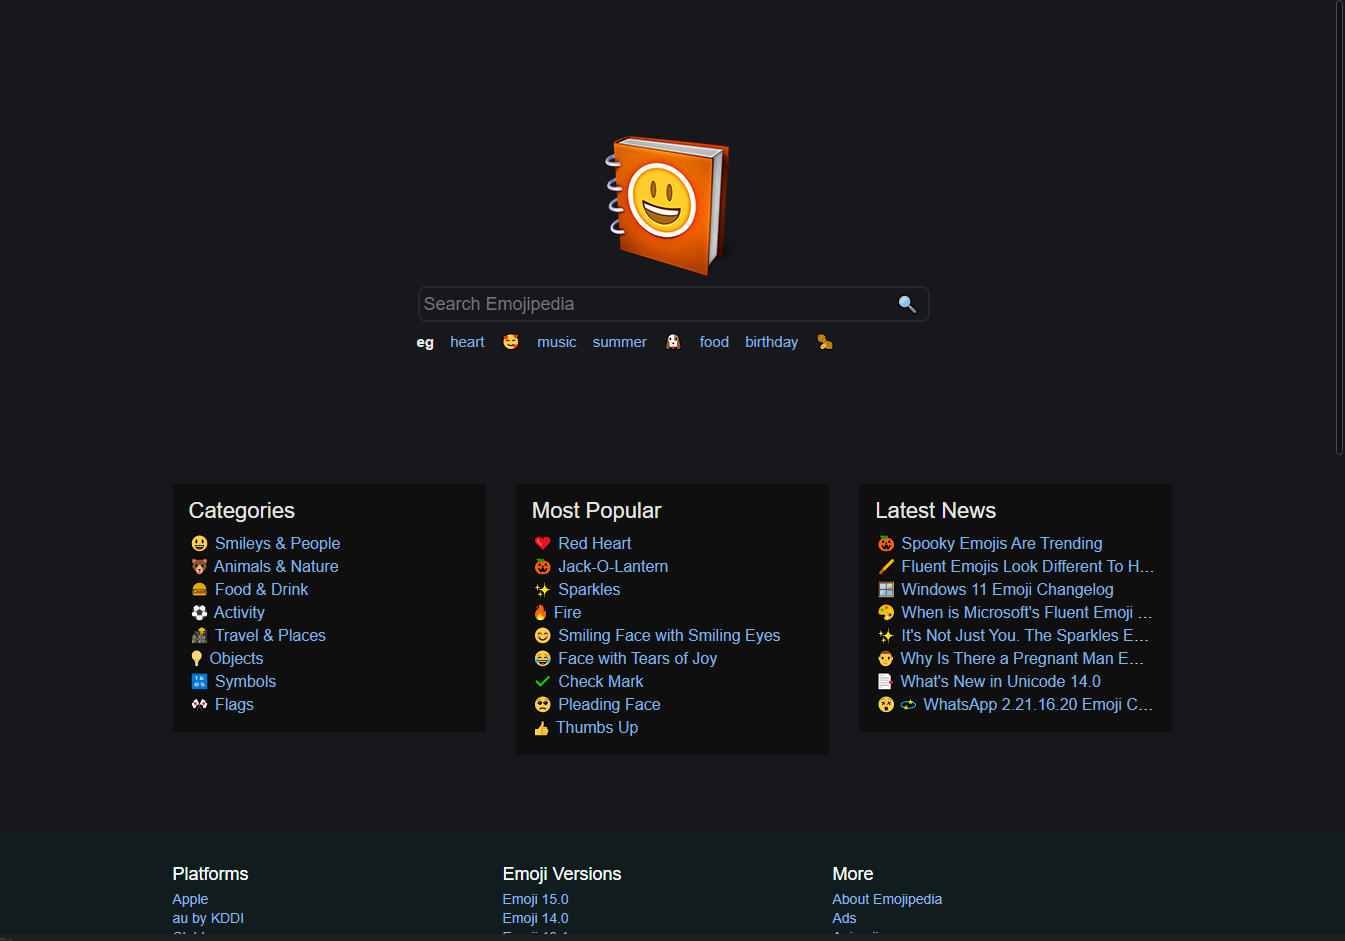Open the Flags category link
Image resolution: width=1345 pixels, height=941 pixels.
tap(234, 705)
